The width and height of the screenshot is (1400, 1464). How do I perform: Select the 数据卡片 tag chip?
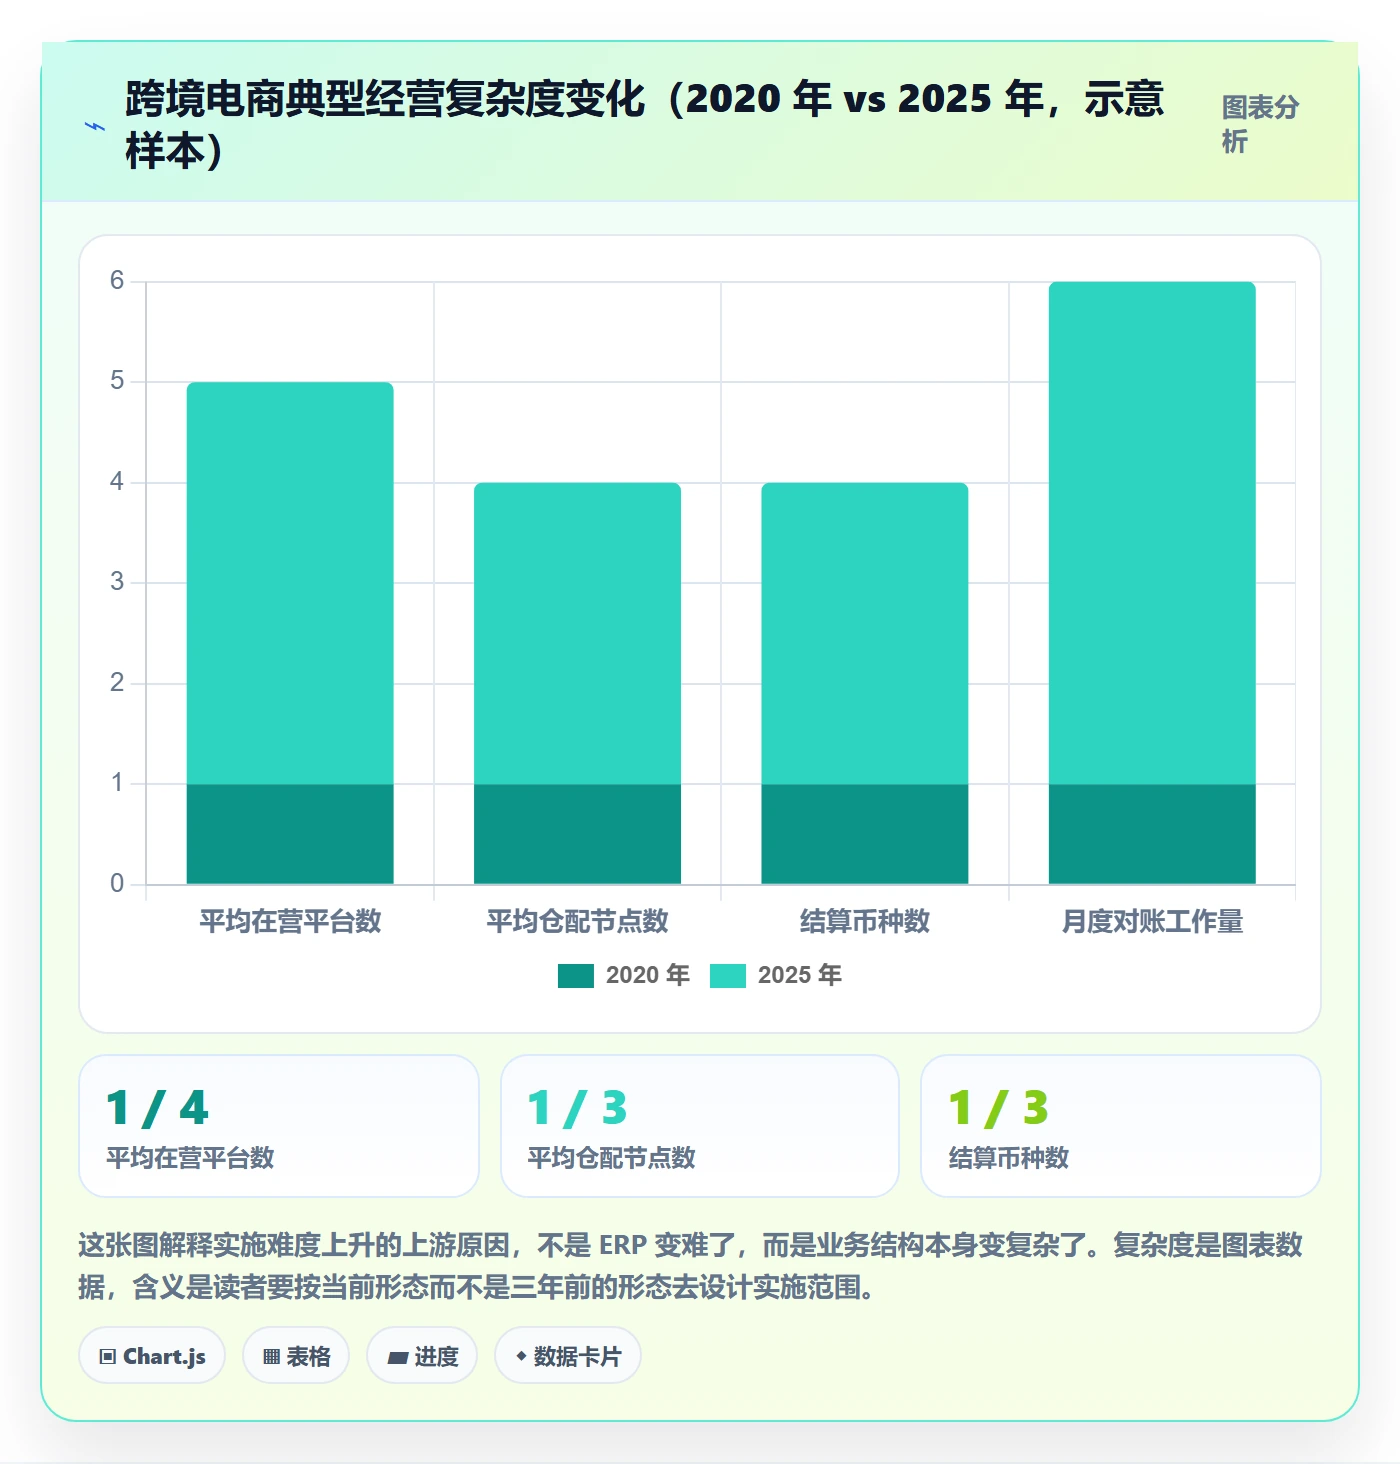click(568, 1356)
